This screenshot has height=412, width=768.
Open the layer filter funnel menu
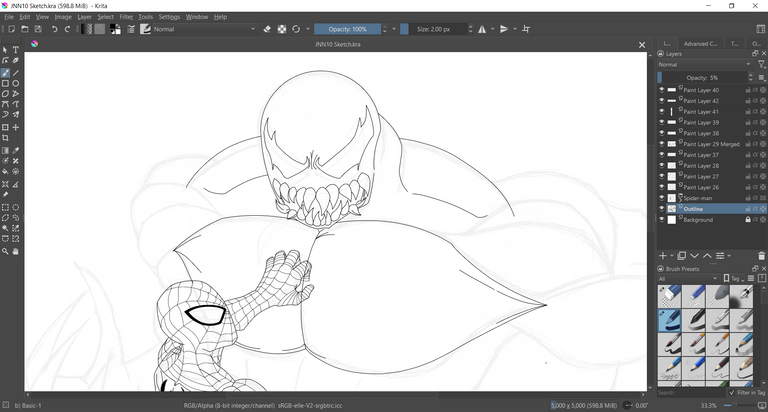tap(761, 65)
